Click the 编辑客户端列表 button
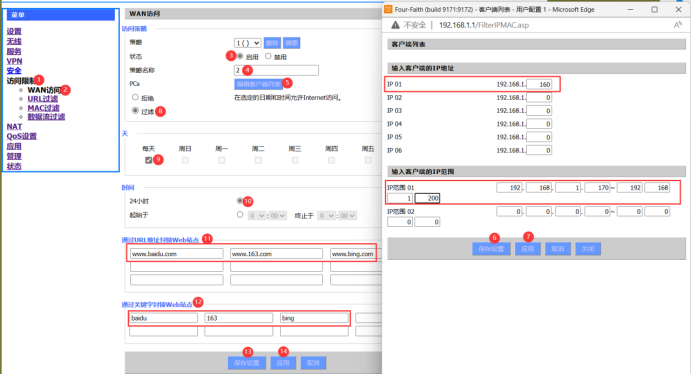Viewport: 692px width, 374px height. coord(258,84)
